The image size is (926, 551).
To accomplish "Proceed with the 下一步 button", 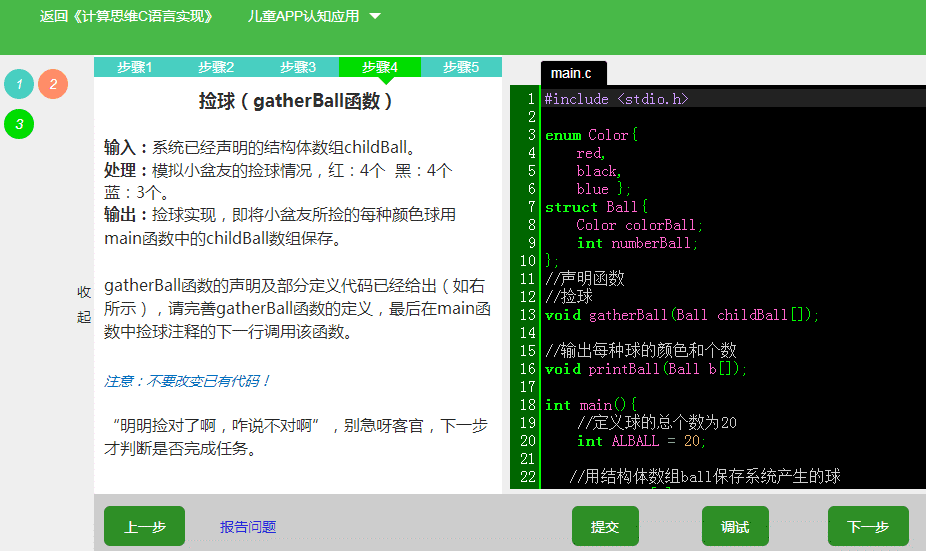I will coord(868,526).
